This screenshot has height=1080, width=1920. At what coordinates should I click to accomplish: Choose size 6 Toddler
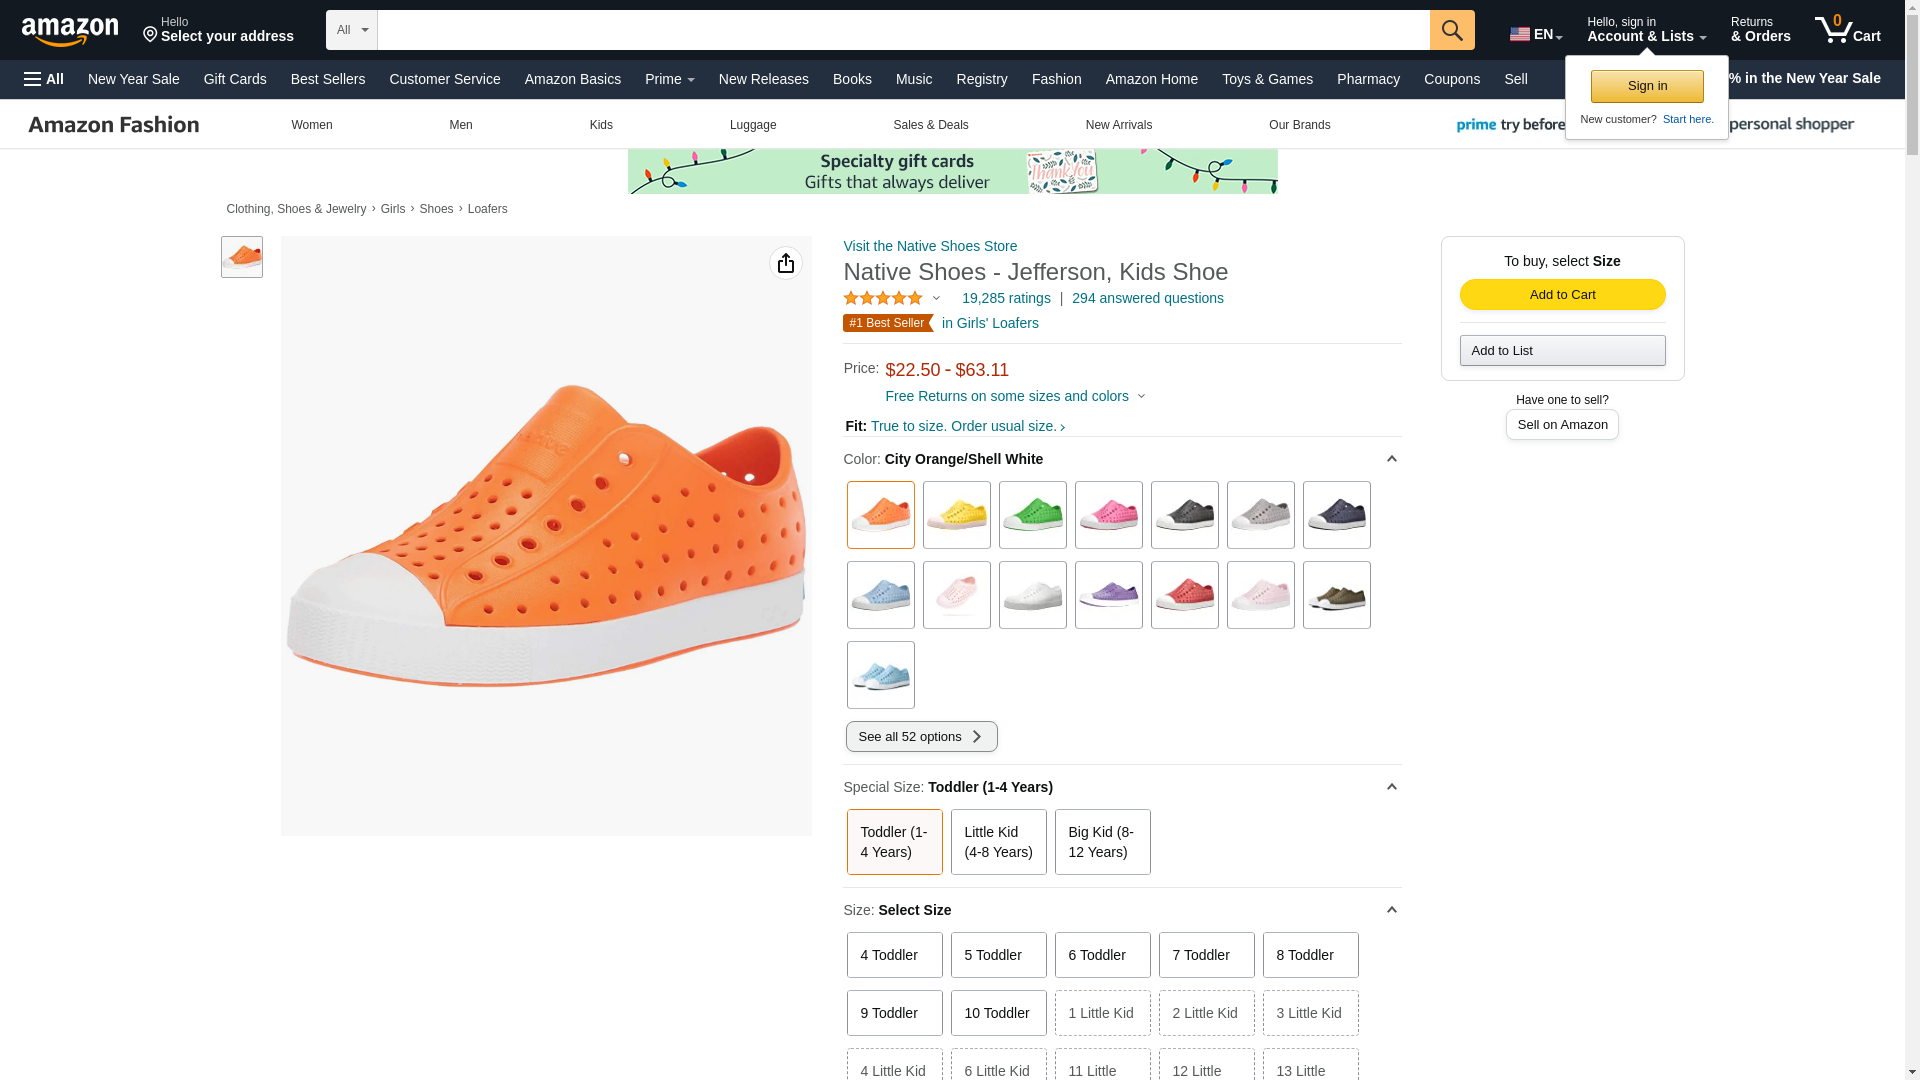click(x=1102, y=955)
